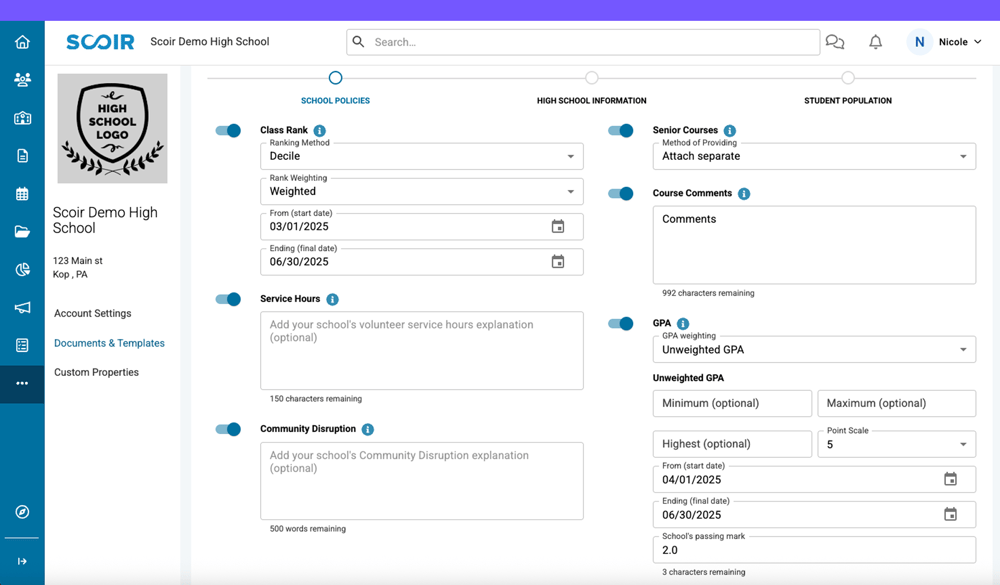Viewport: 1000px width, 585px height.
Task: Open the Students people icon in sidebar
Action: pyautogui.click(x=22, y=80)
